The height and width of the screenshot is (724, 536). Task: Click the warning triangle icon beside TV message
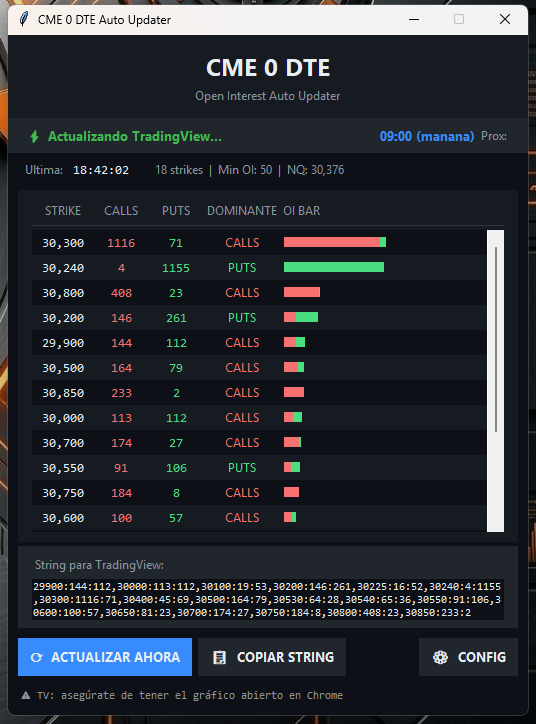coord(26,695)
